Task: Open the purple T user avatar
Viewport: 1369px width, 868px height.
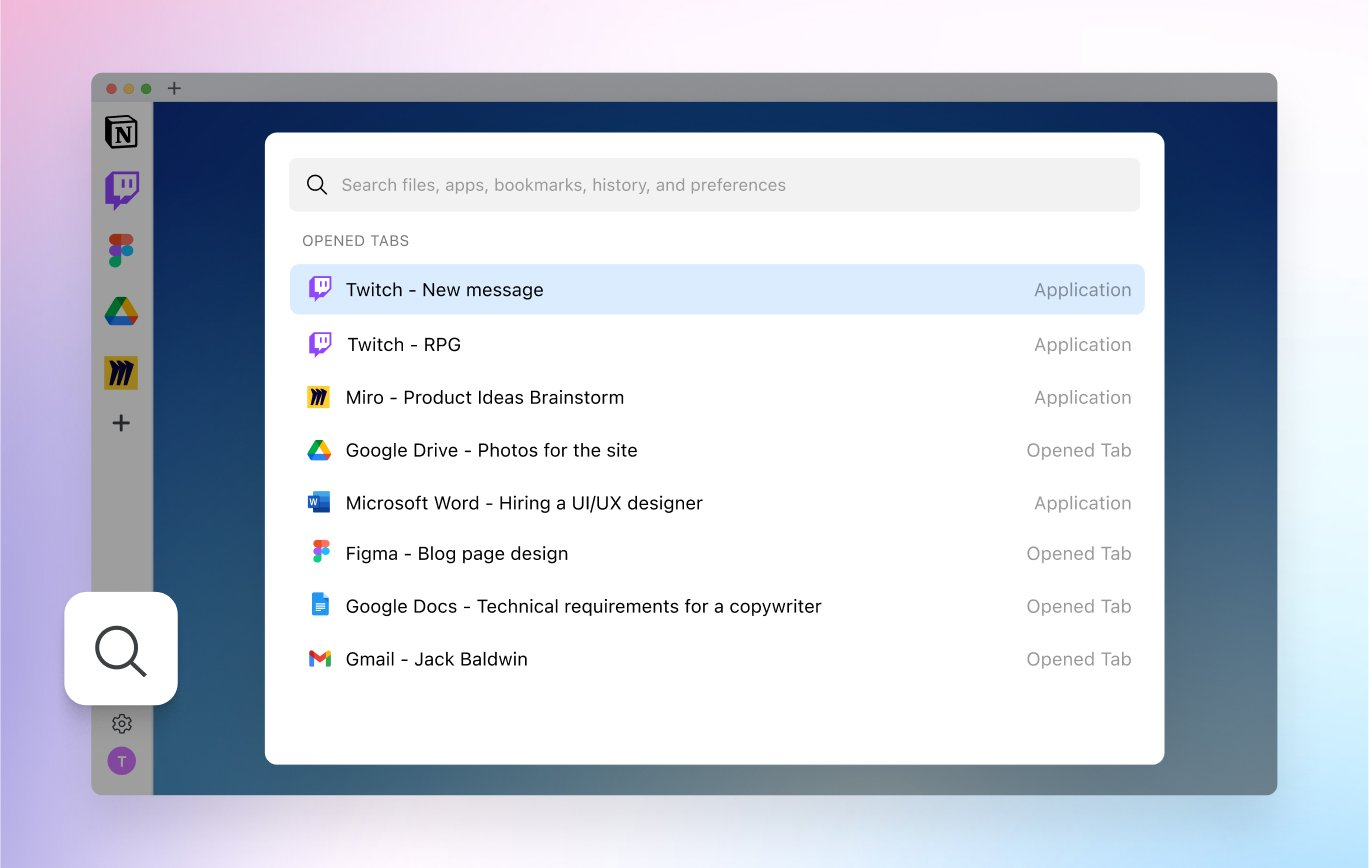Action: click(122, 761)
